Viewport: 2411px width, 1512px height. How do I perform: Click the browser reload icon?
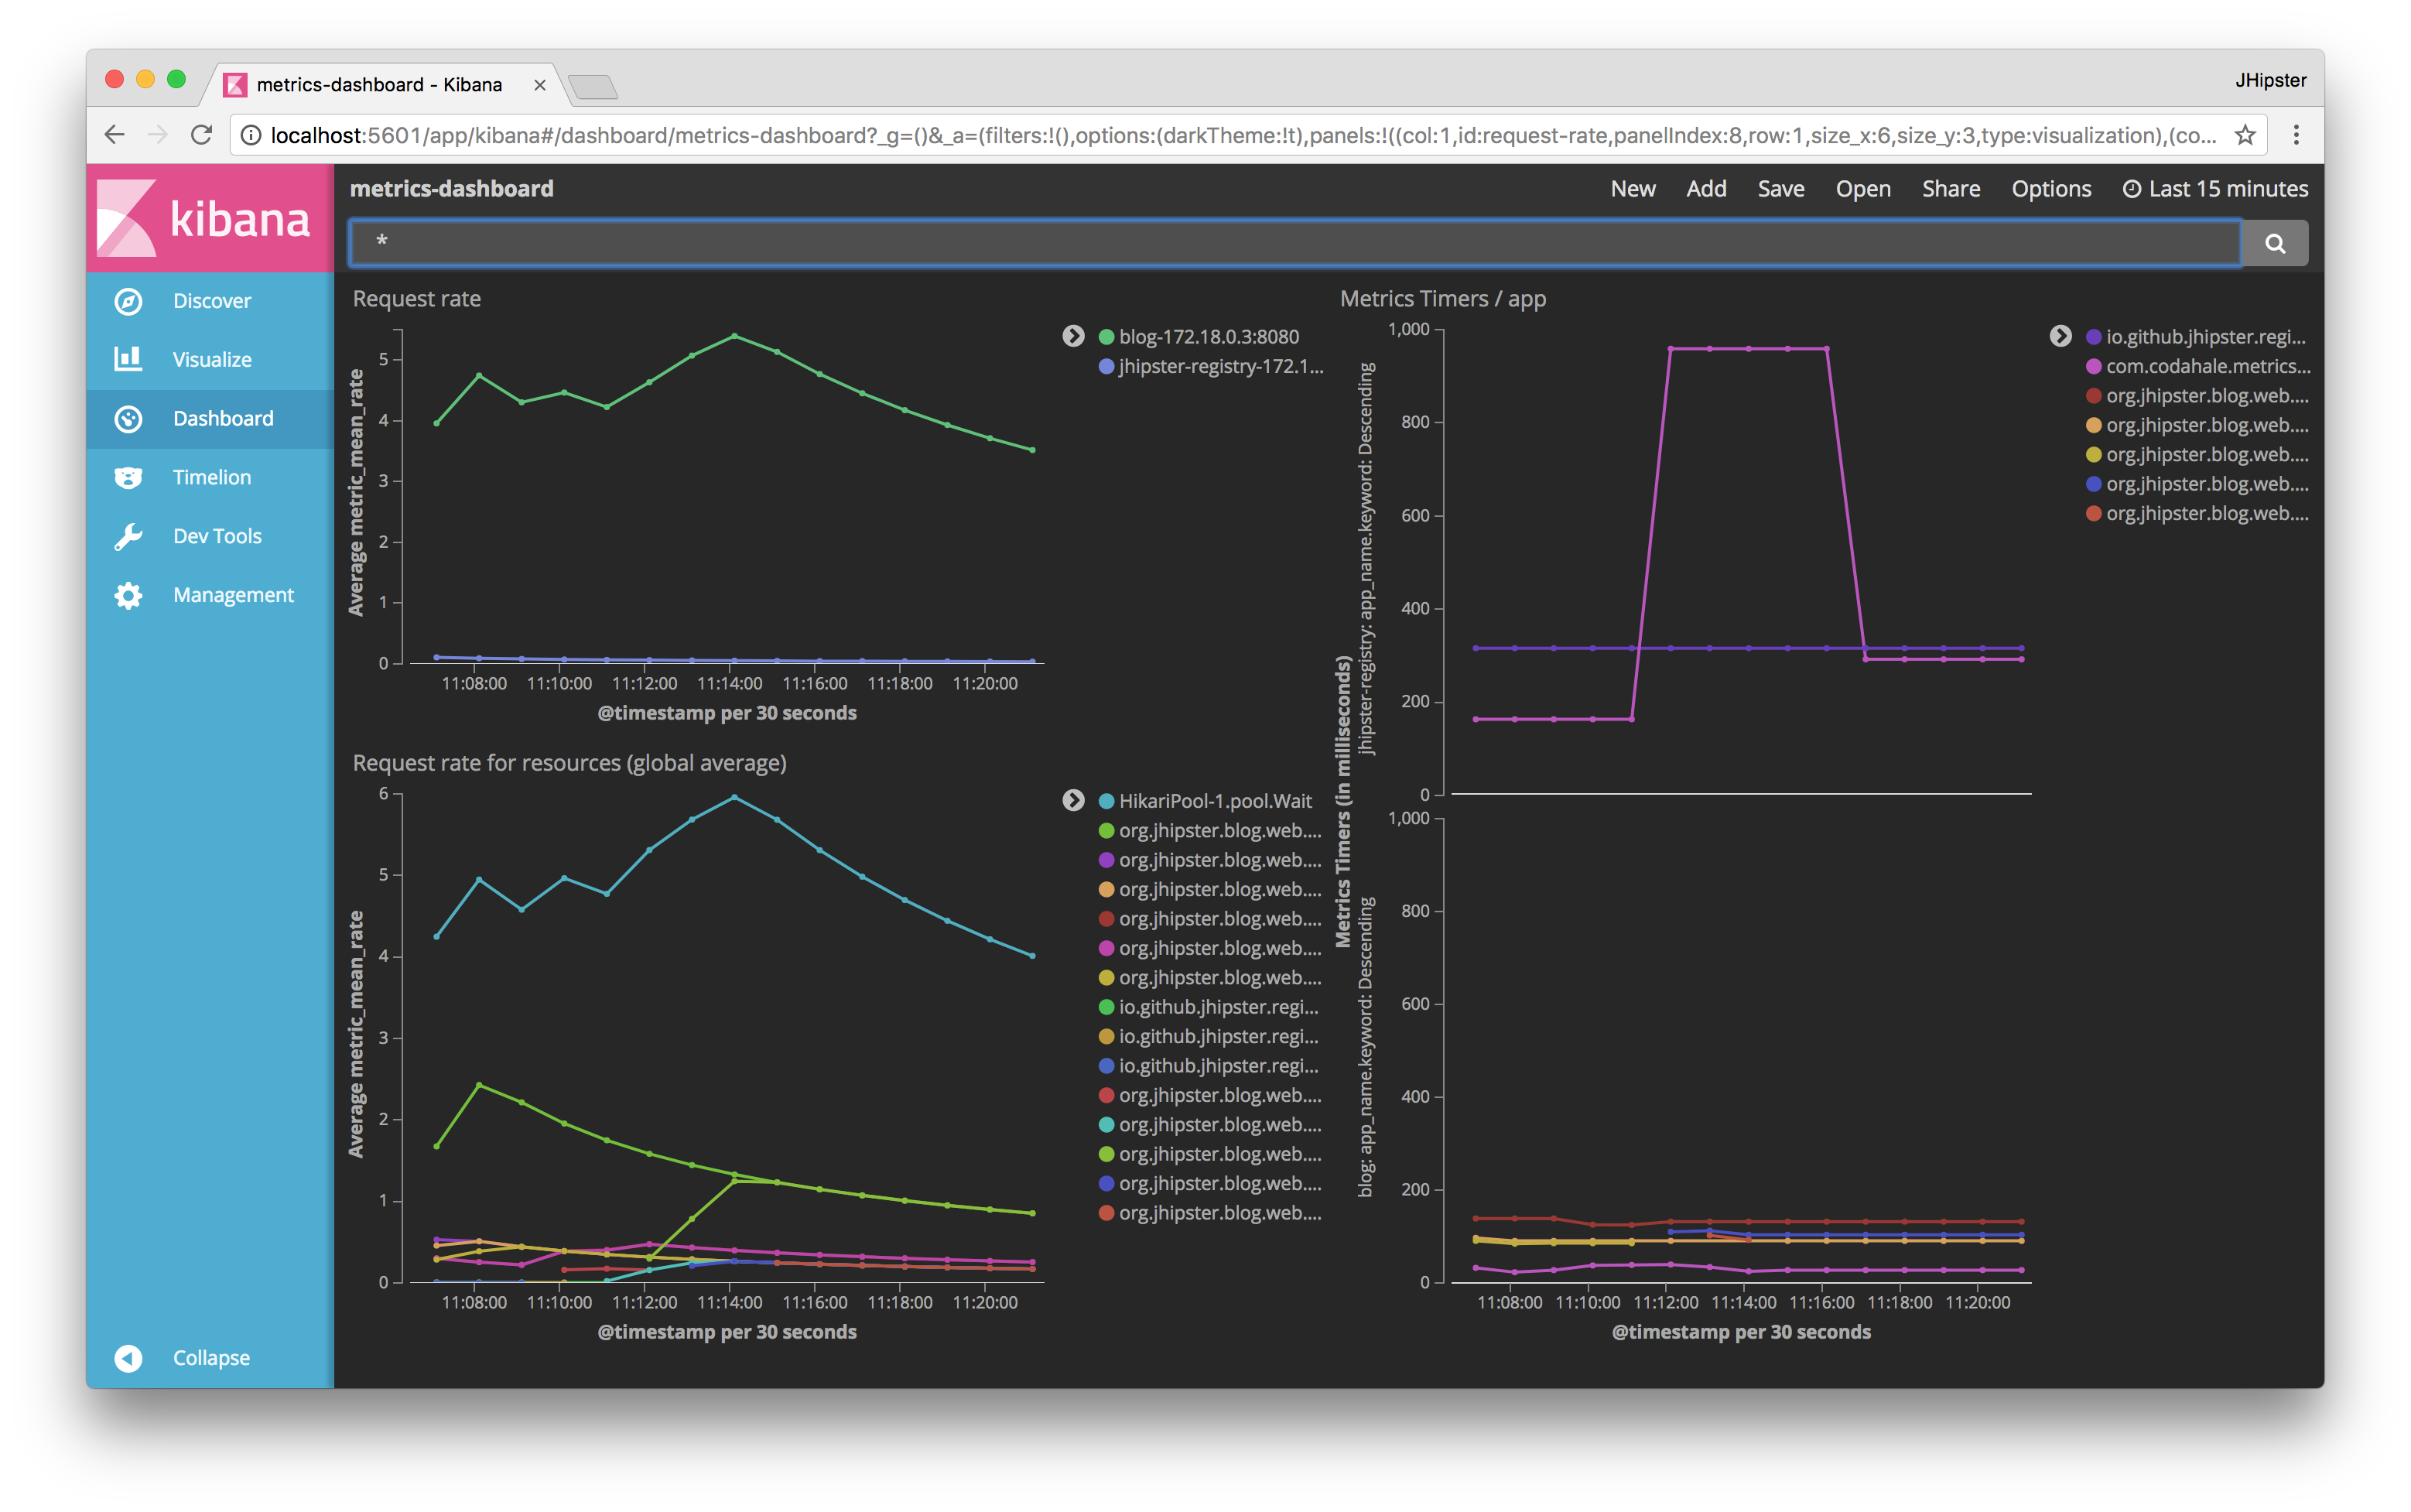coord(201,135)
